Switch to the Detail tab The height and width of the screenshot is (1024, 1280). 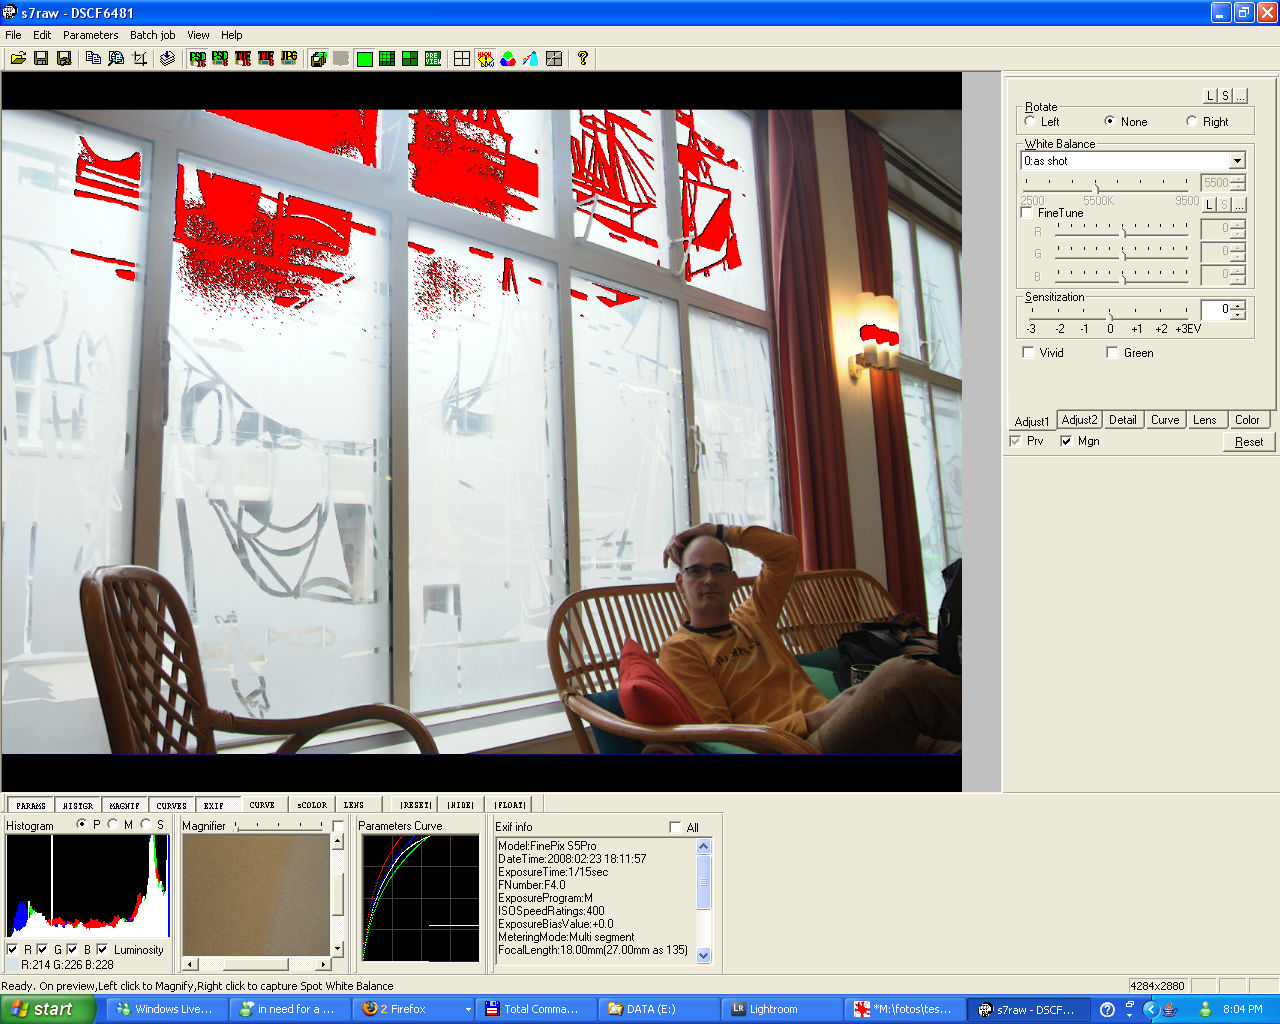pos(1122,420)
